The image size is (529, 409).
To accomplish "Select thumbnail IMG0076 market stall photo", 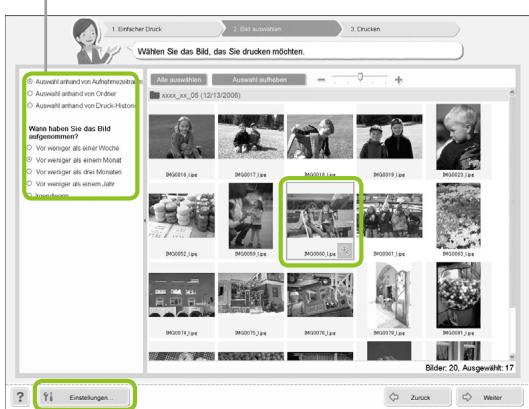I will pyautogui.click(x=320, y=295).
